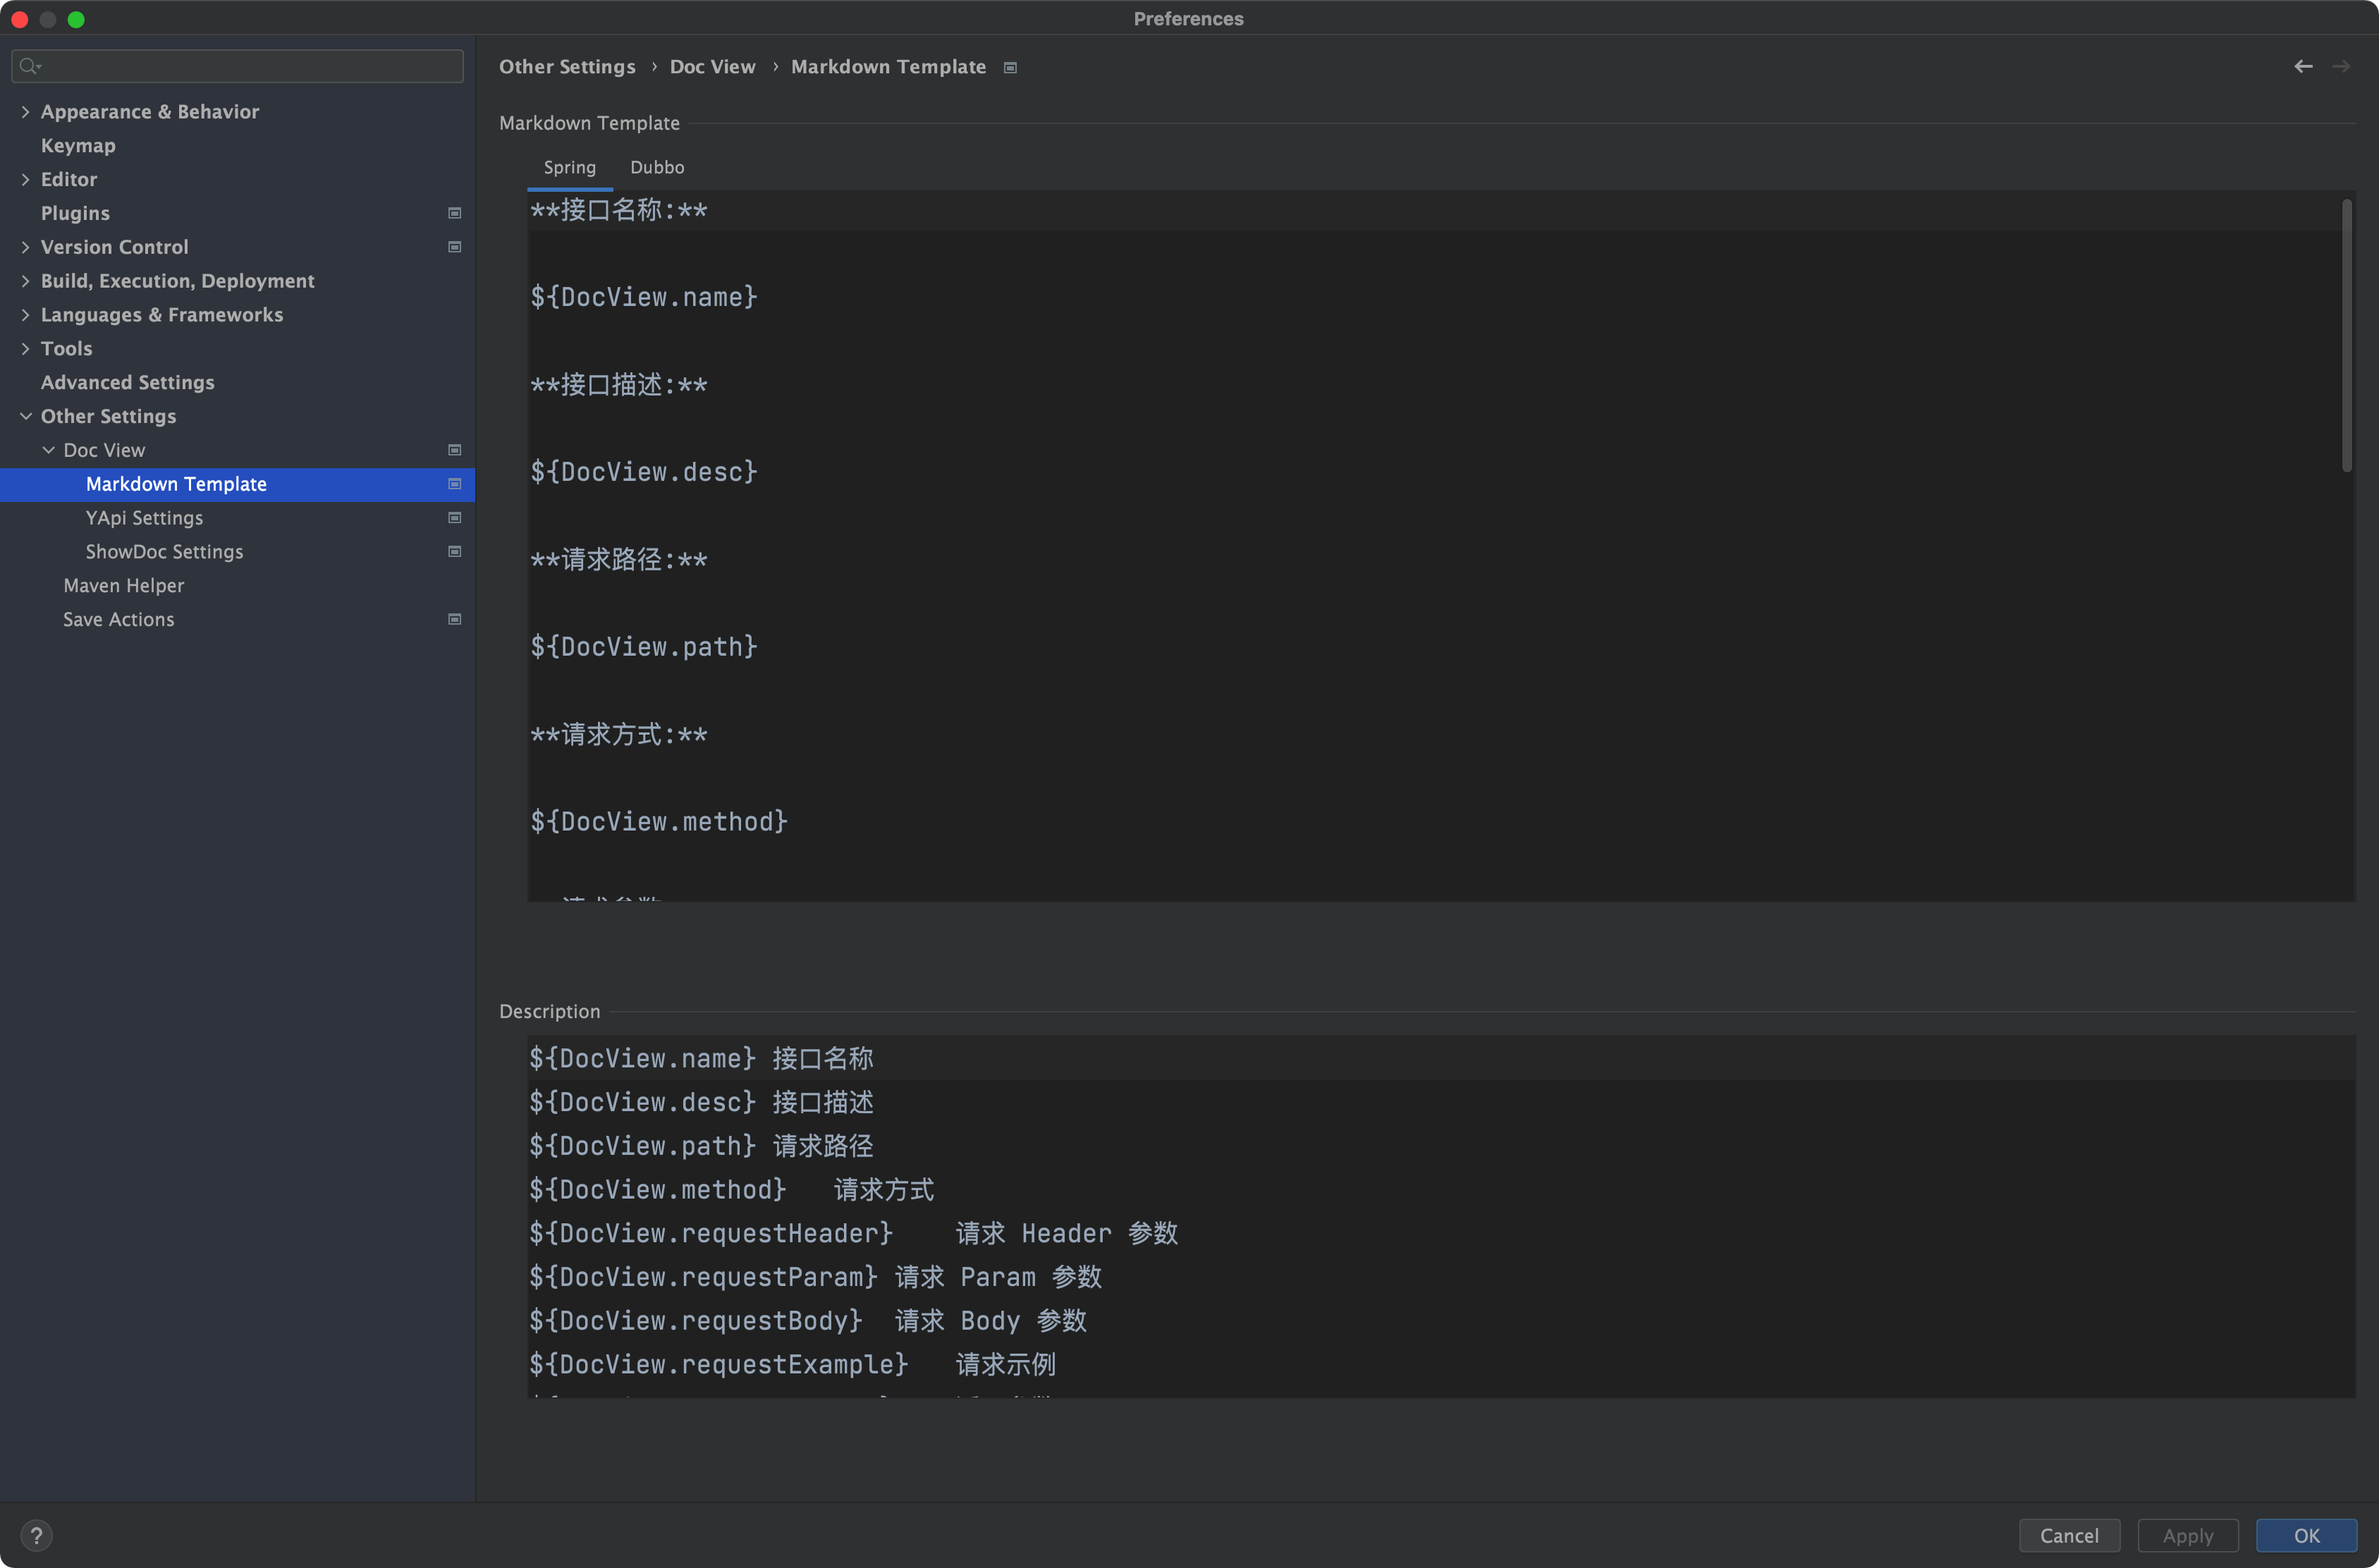Expand Appearance & Behavior section
The width and height of the screenshot is (2379, 1568).
[x=25, y=112]
